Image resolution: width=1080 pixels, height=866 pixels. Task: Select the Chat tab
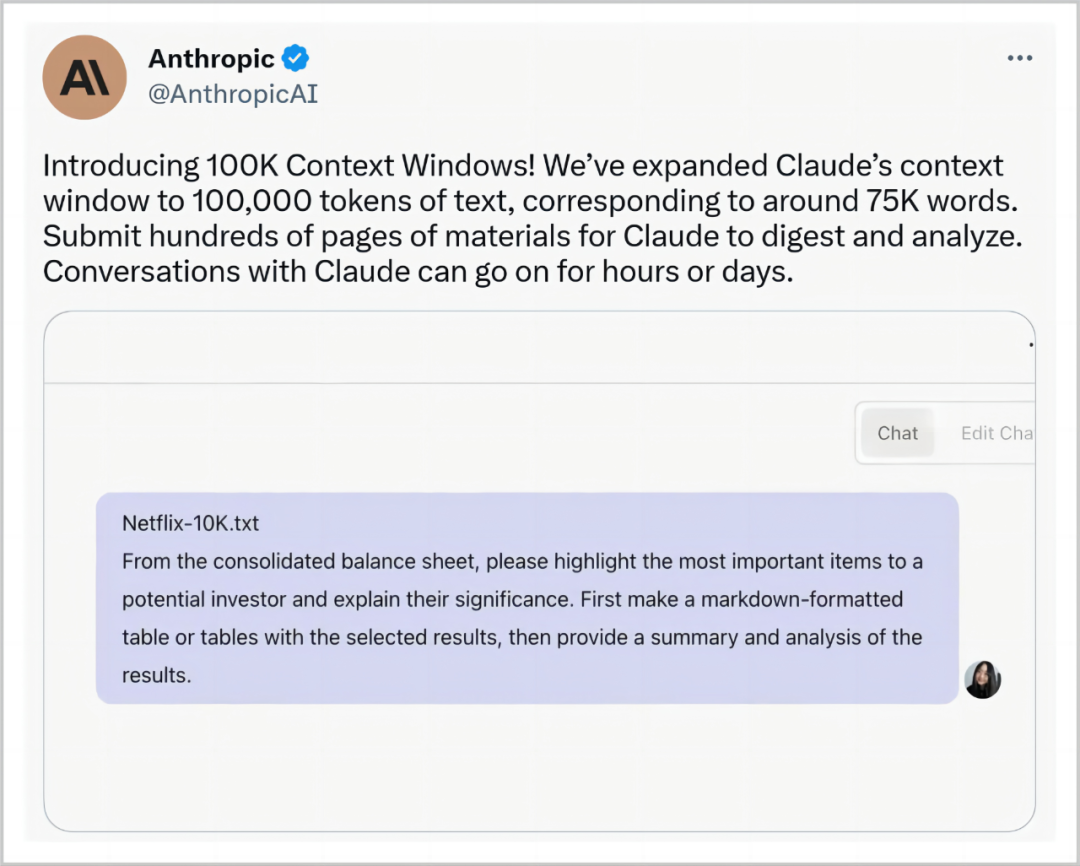tap(897, 433)
